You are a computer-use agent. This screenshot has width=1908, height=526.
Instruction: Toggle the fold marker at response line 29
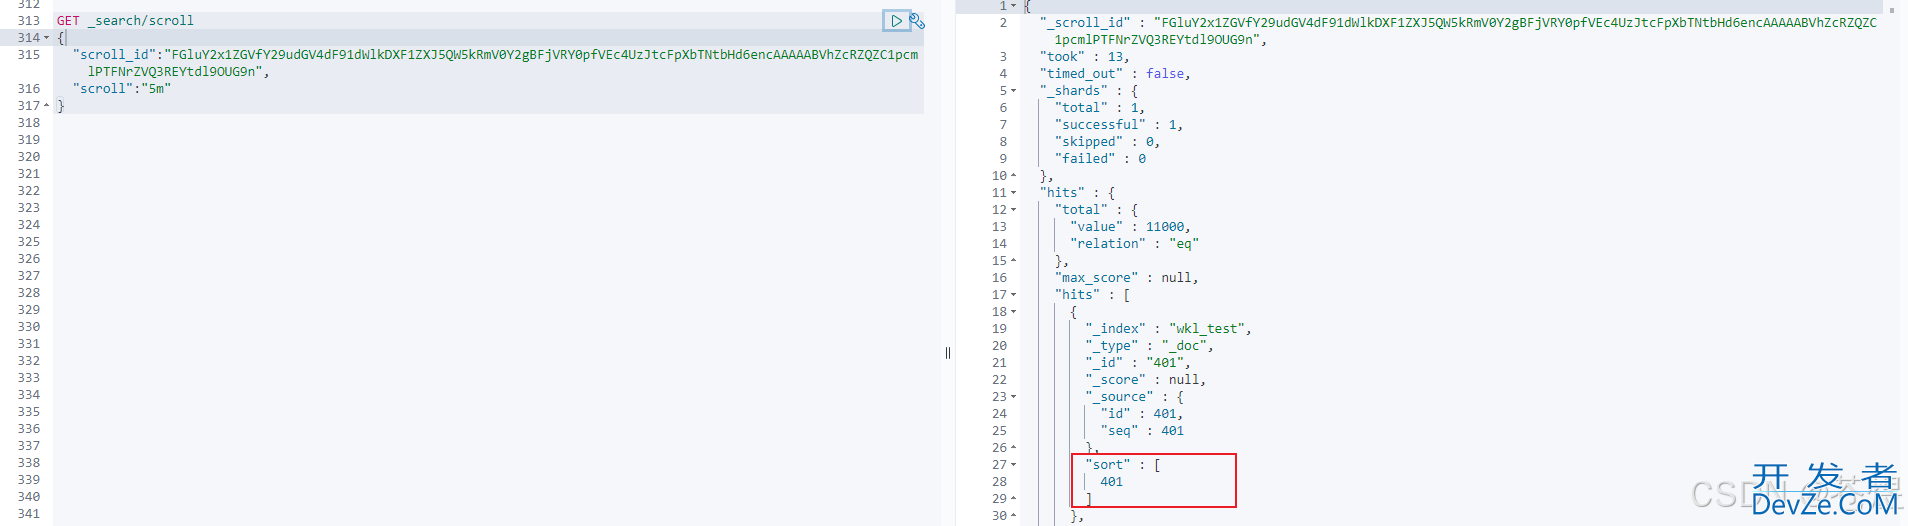point(1014,499)
